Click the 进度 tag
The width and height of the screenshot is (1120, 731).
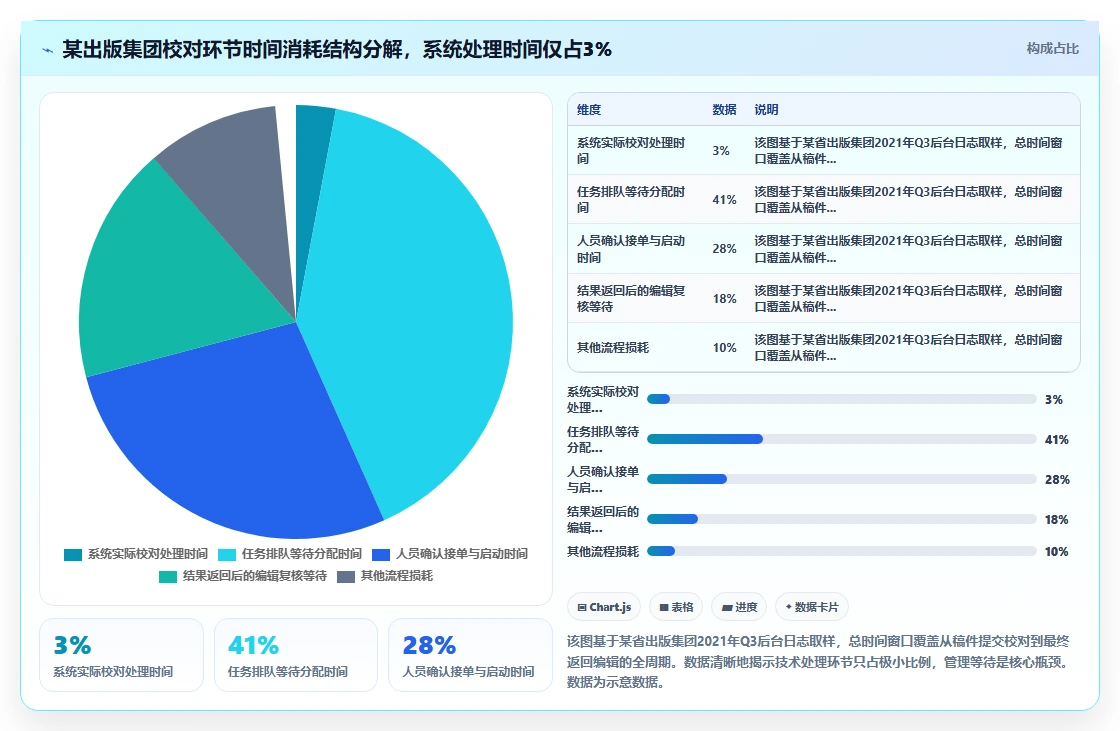click(739, 607)
